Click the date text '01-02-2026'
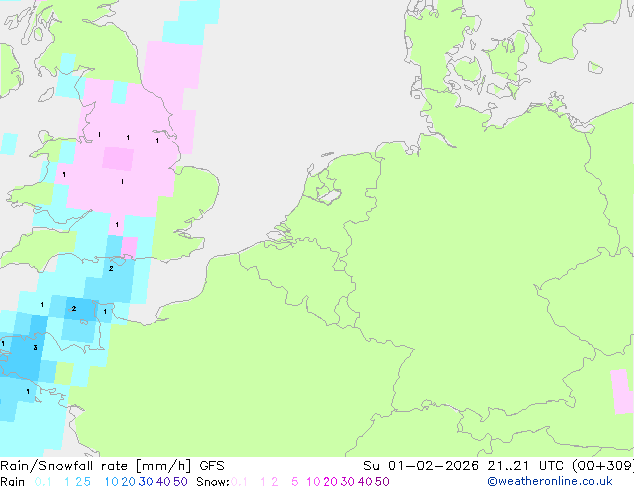This screenshot has height=490, width=634. point(433,466)
